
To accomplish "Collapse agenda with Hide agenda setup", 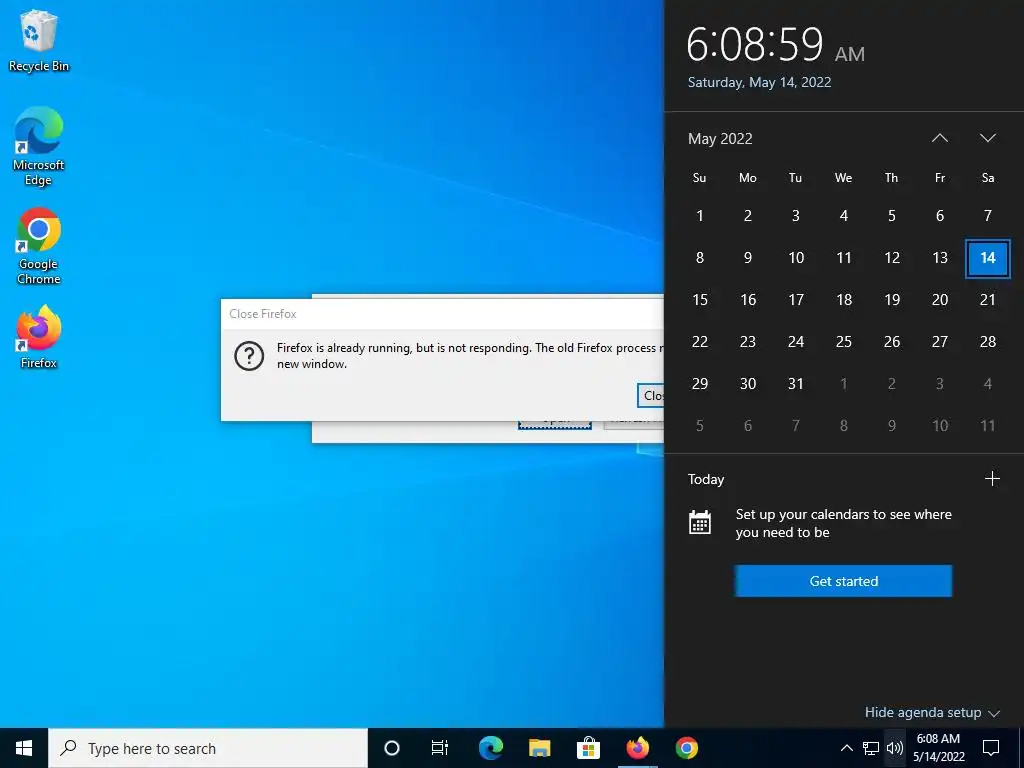I will (932, 712).
